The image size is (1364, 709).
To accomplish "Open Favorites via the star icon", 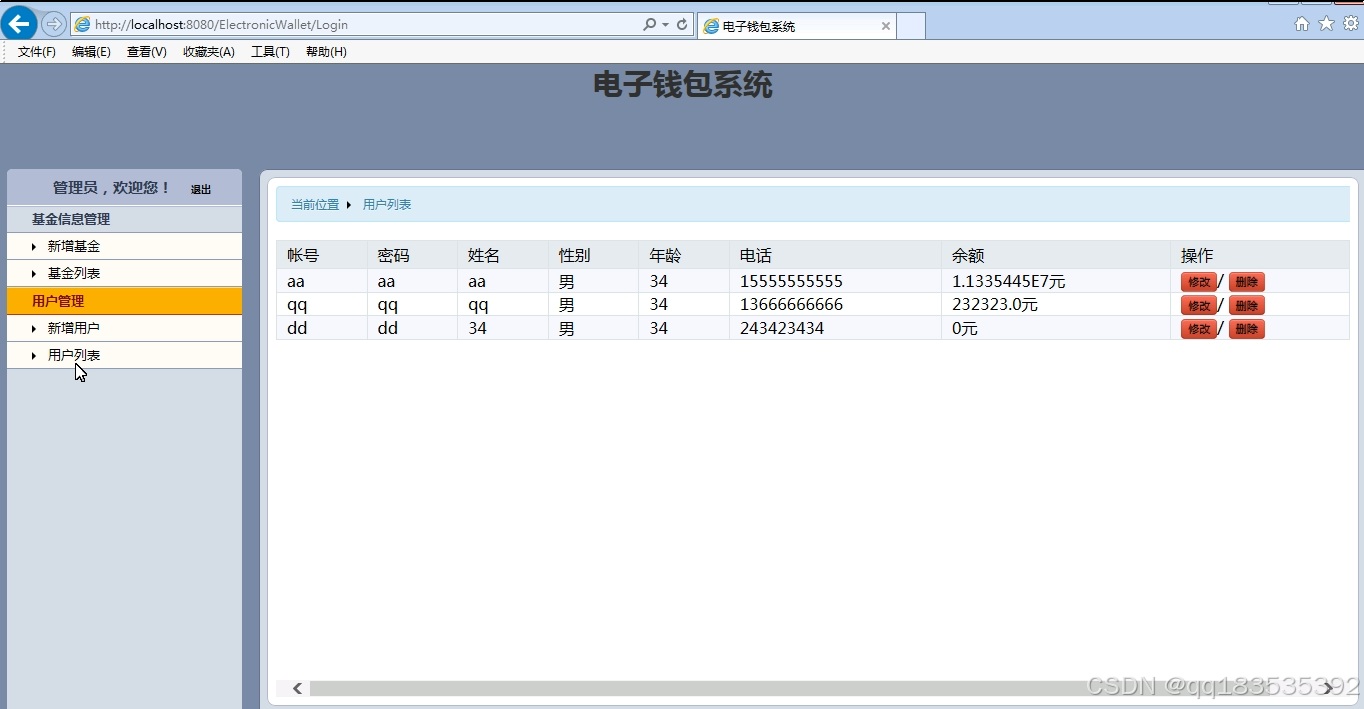I will tap(1326, 21).
